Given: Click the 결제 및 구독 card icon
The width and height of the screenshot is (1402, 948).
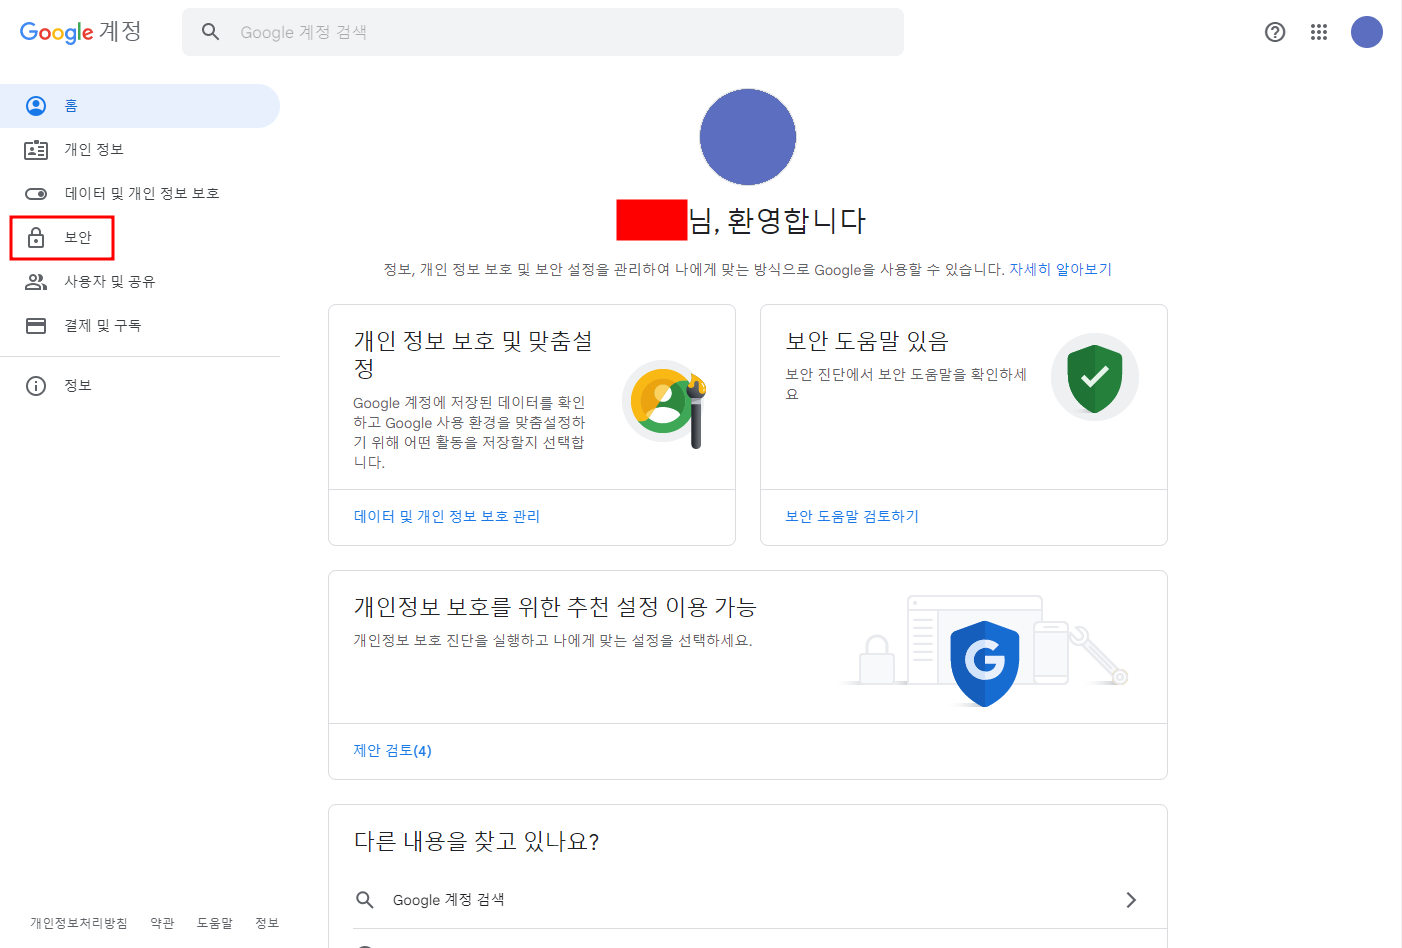Looking at the screenshot, I should [x=36, y=326].
